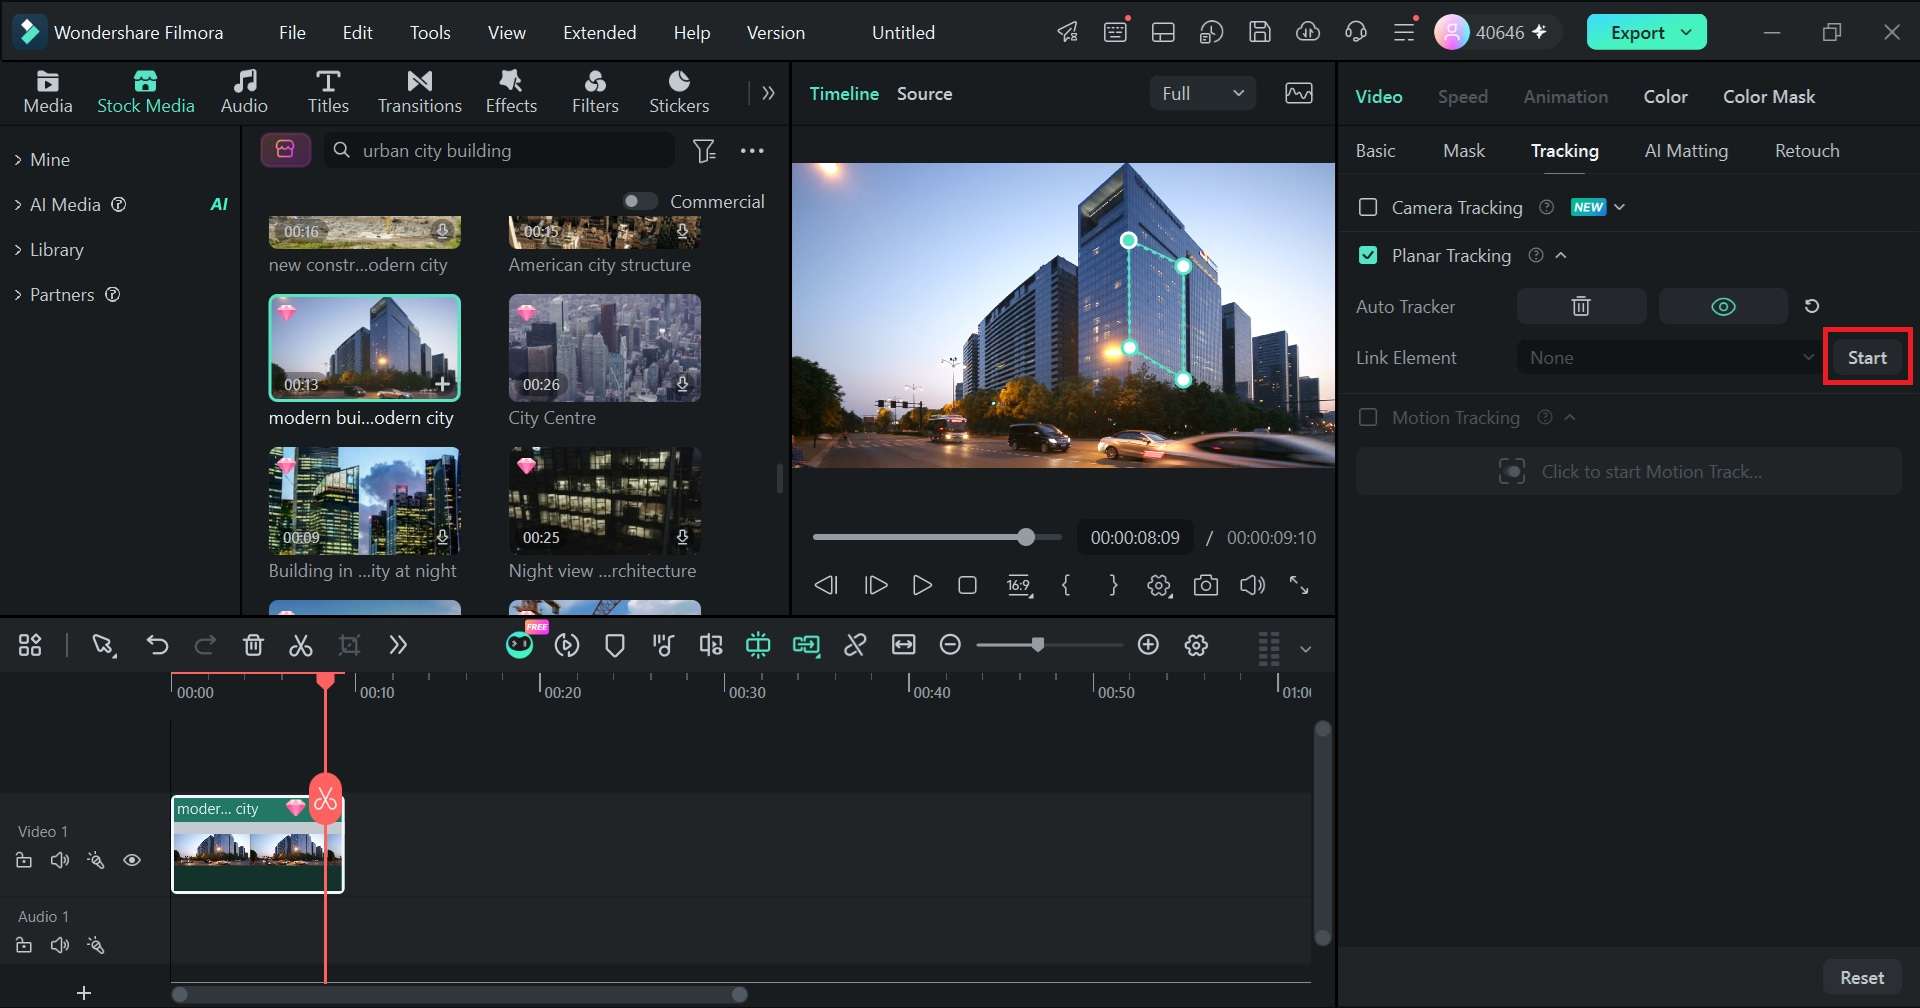This screenshot has width=1920, height=1008.
Task: Open the Effects panel
Action: pyautogui.click(x=511, y=92)
